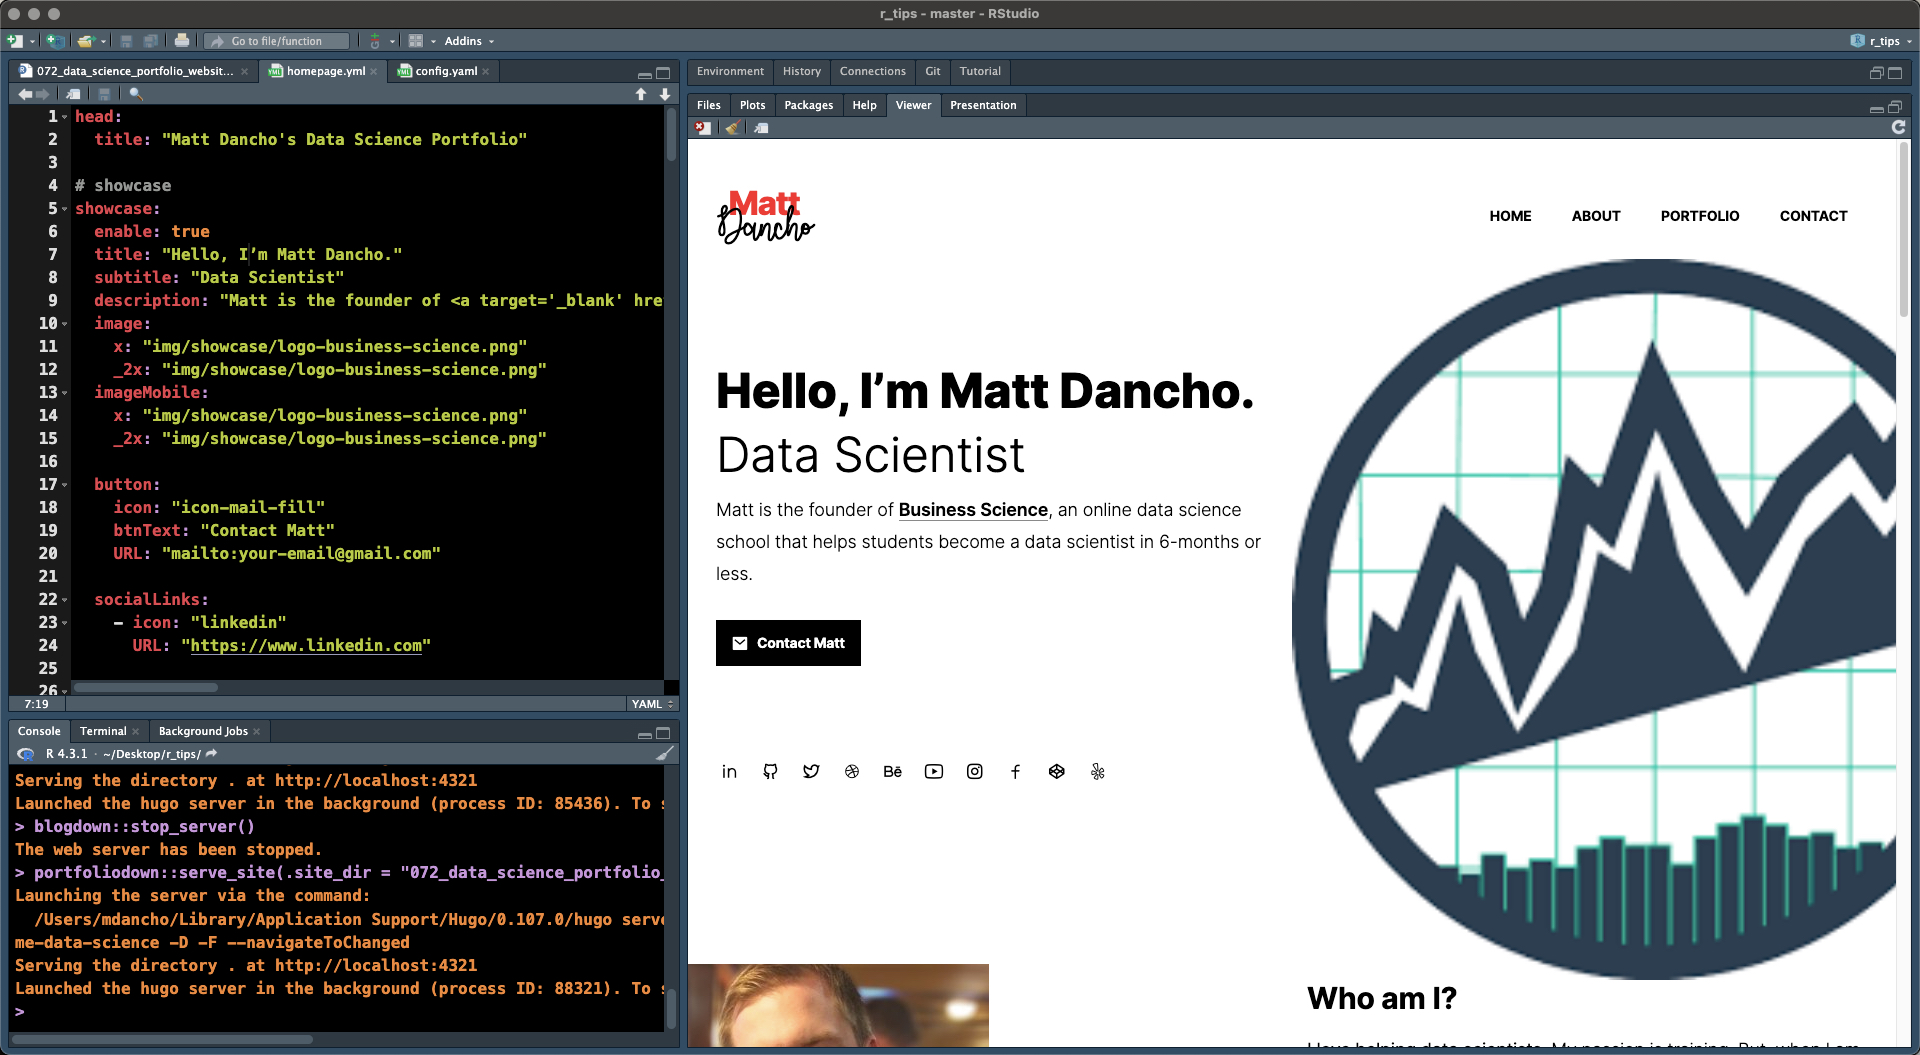
Task: Collapse the showcase: fold on line 5
Action: pyautogui.click(x=65, y=209)
